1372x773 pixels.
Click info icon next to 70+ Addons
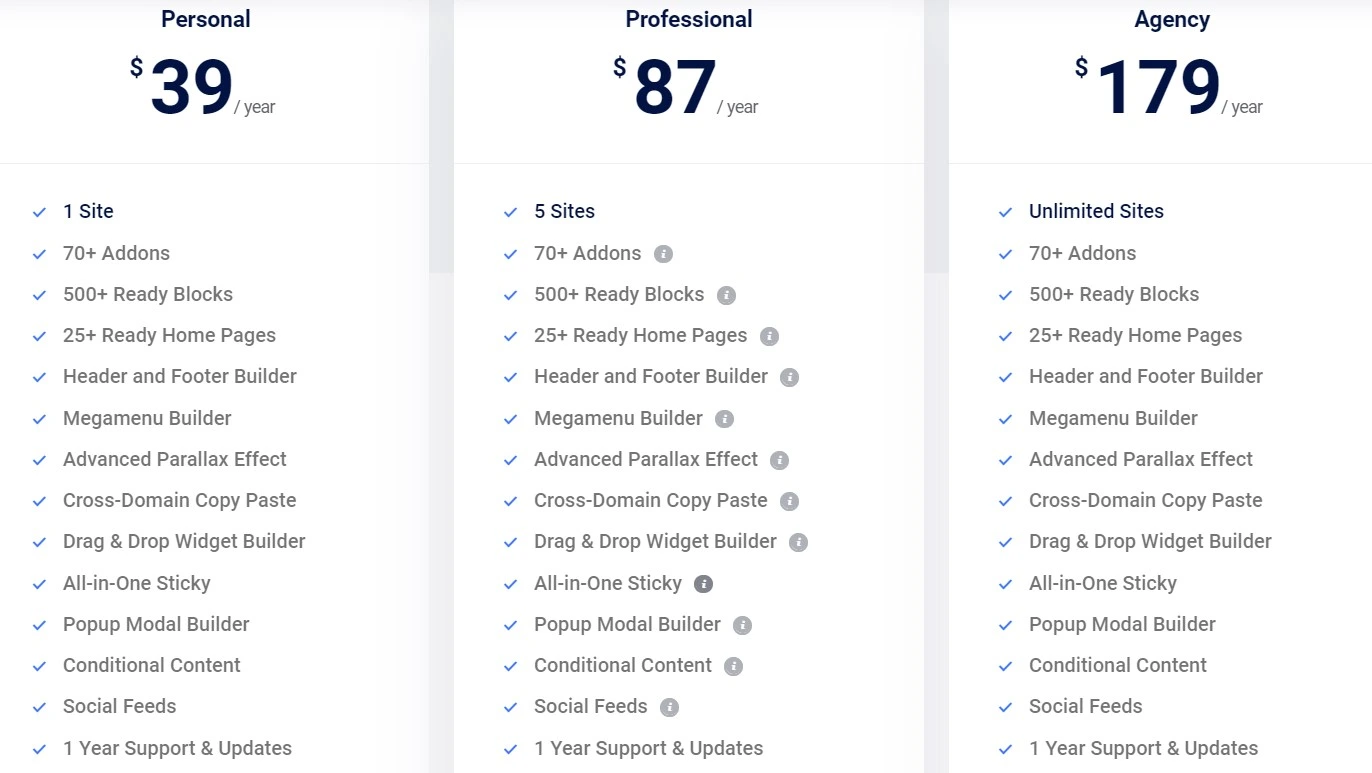[x=663, y=254]
